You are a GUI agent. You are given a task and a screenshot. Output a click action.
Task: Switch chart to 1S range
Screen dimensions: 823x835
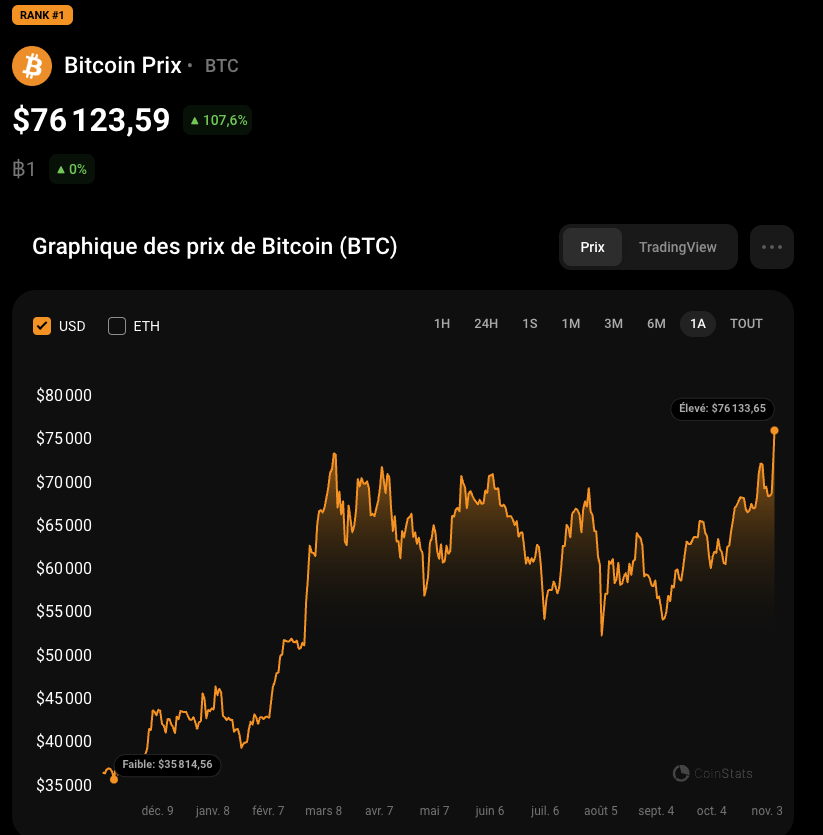(x=530, y=323)
